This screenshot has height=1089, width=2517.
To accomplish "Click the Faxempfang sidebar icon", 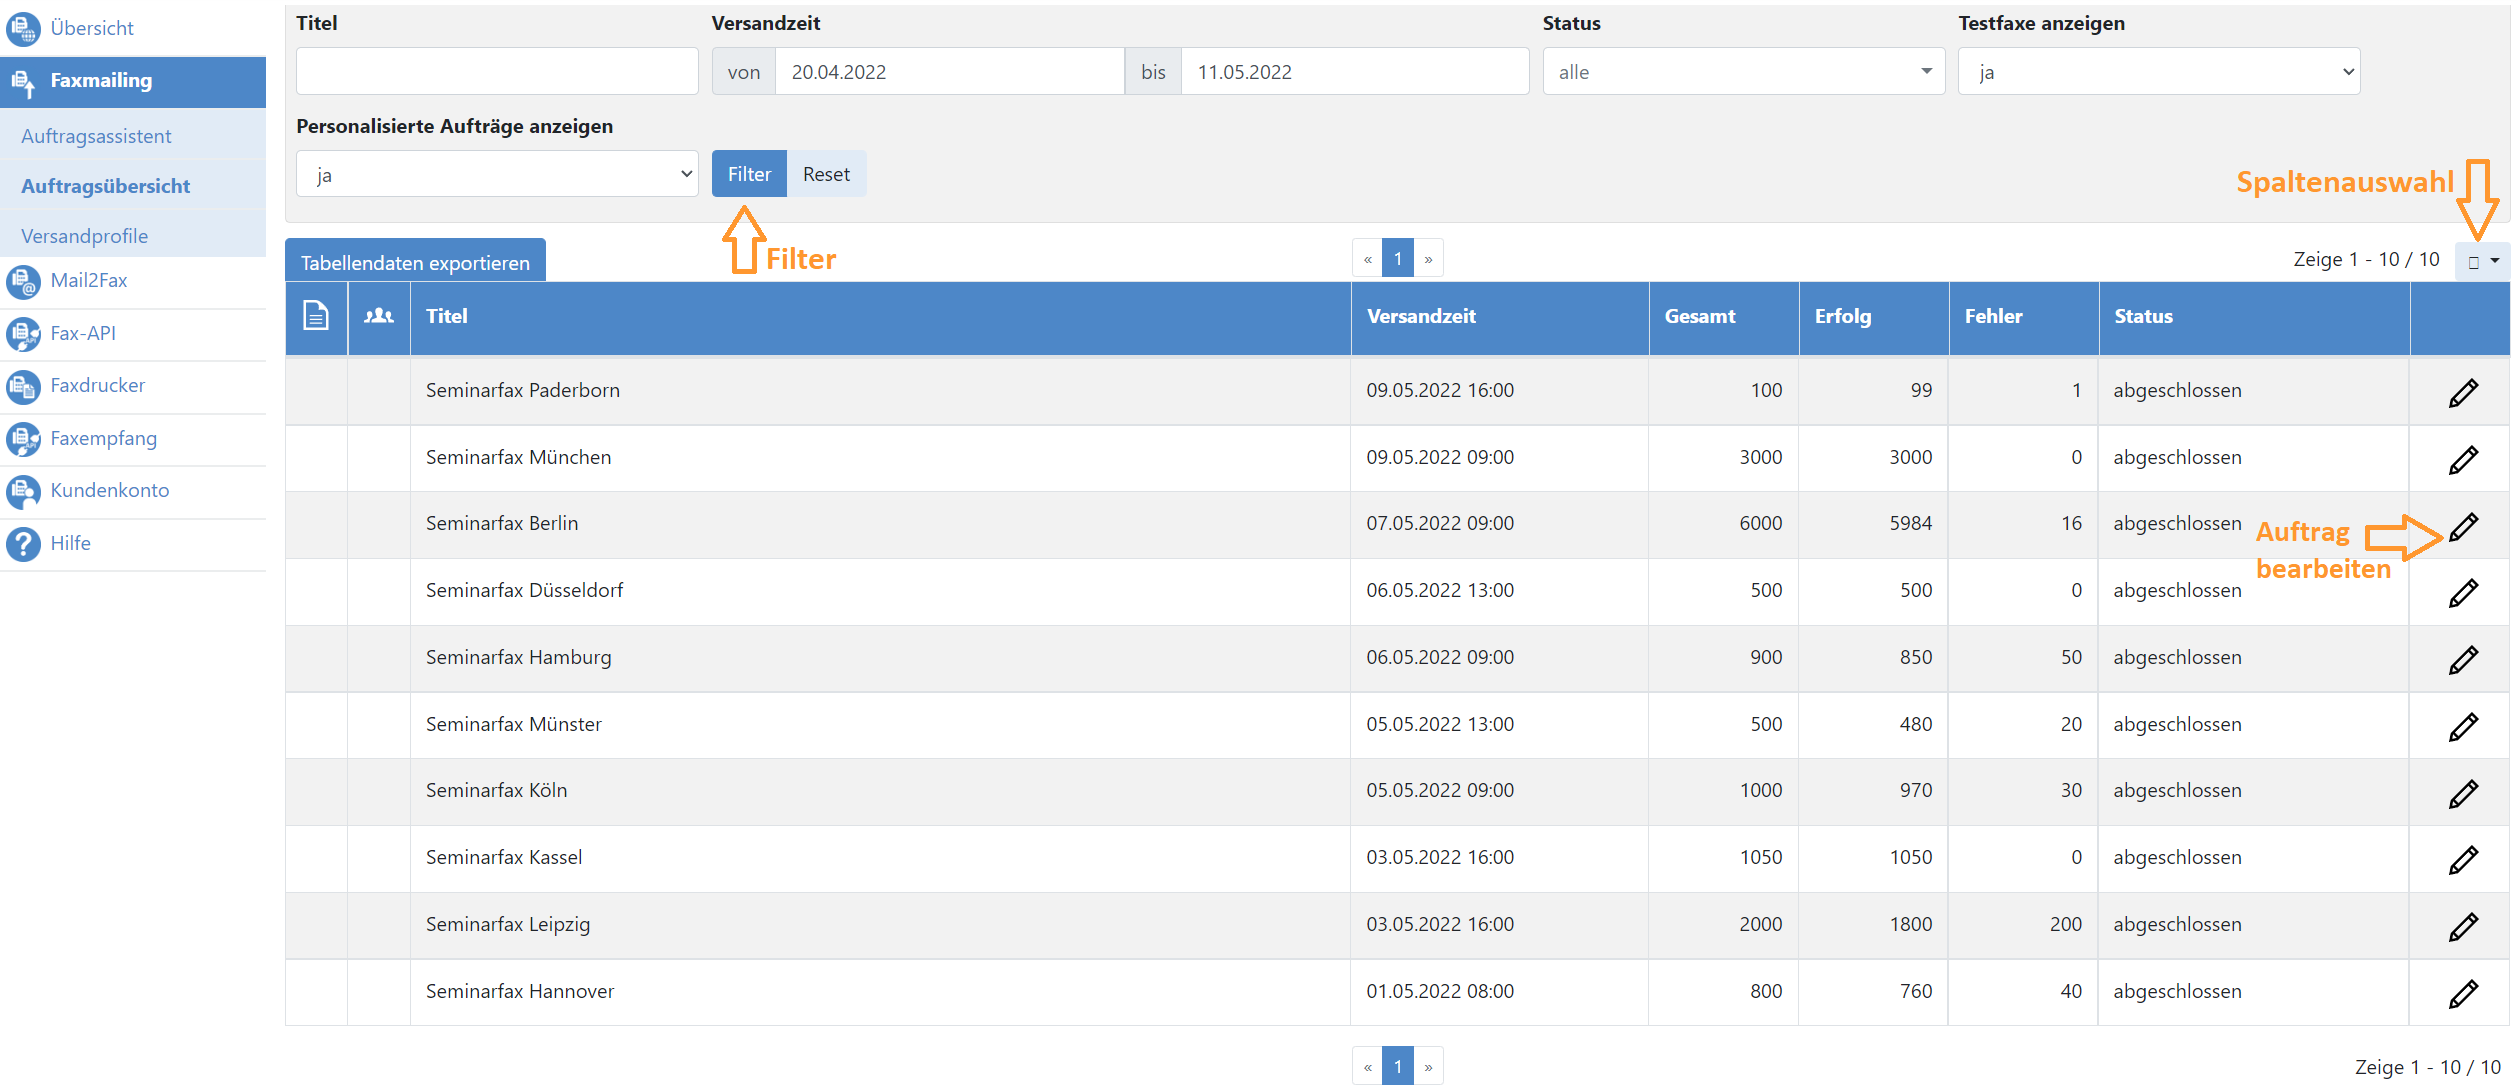I will tap(23, 439).
